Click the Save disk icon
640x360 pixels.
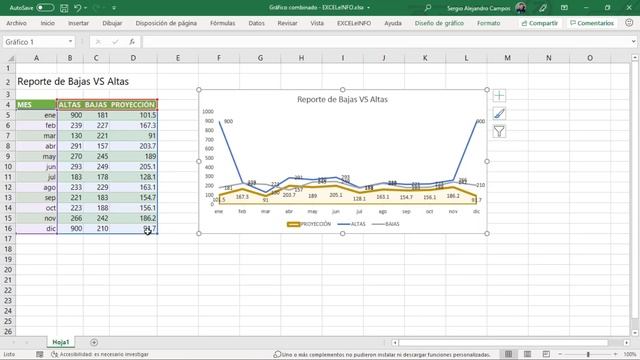click(x=64, y=8)
